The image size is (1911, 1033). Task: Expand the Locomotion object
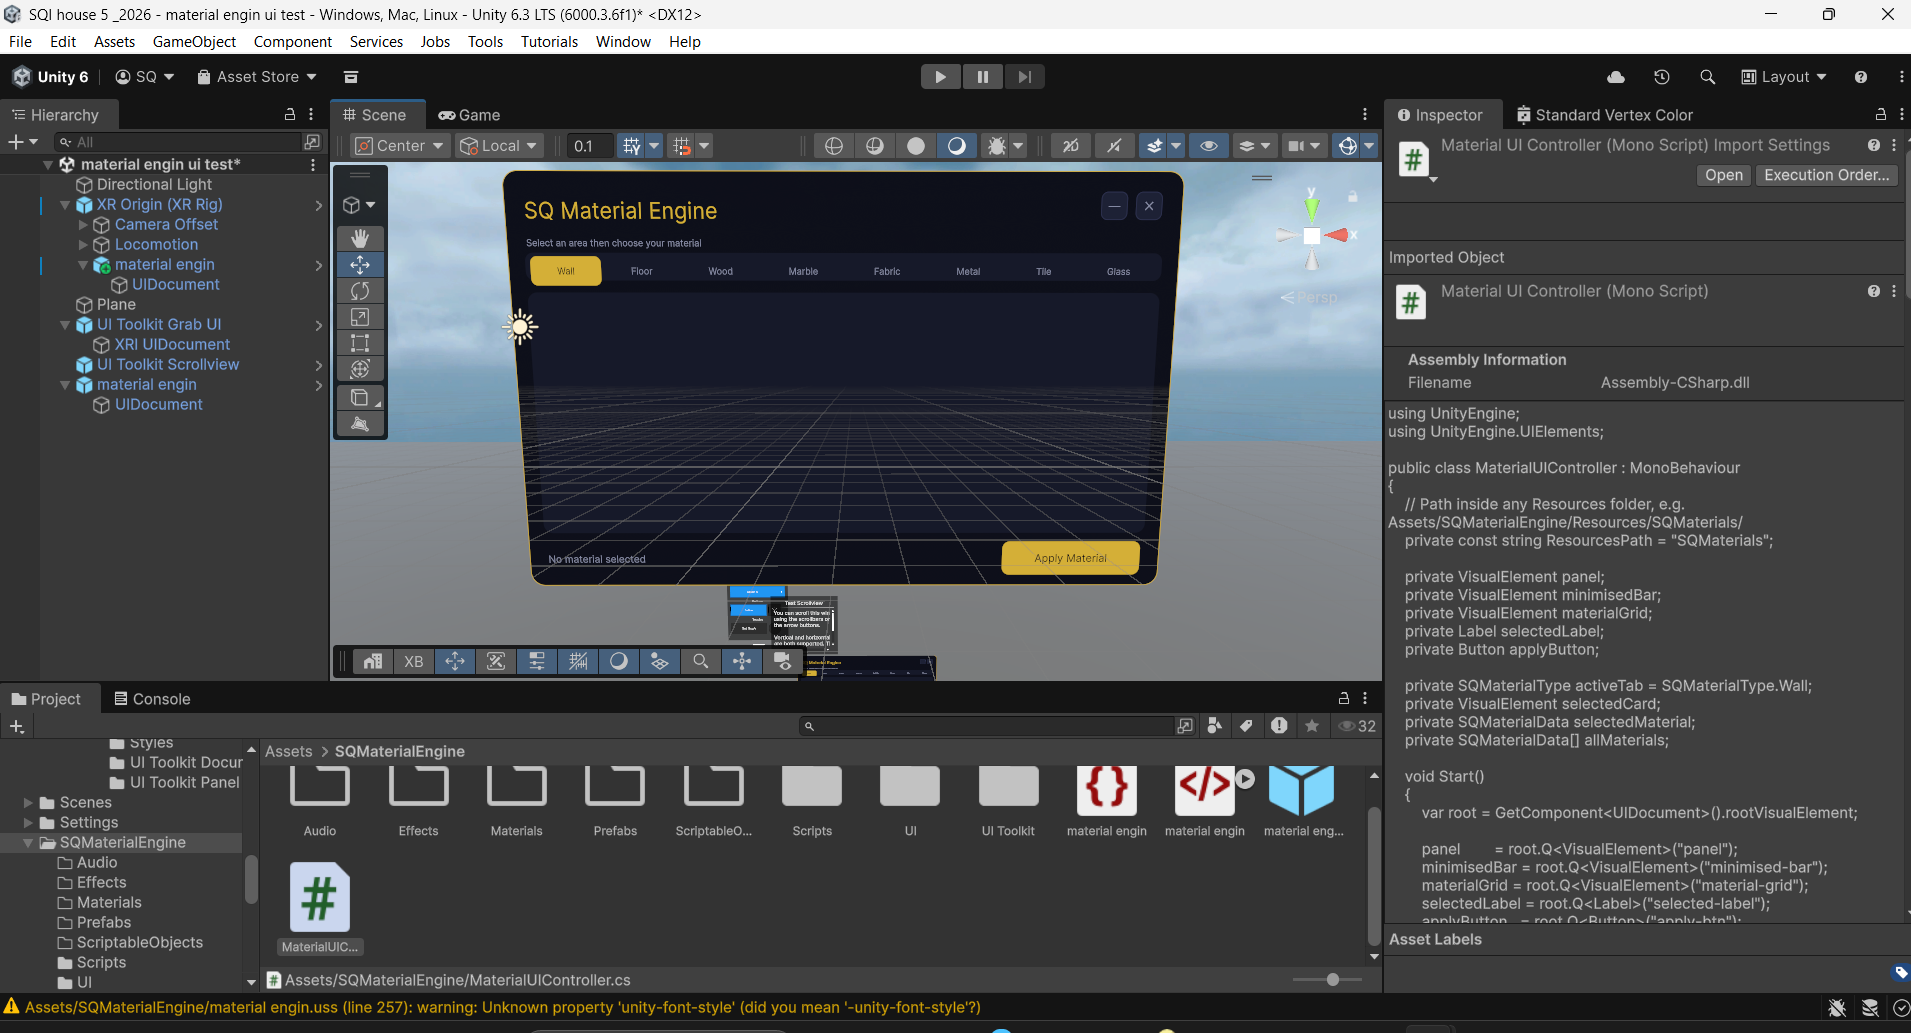83,245
